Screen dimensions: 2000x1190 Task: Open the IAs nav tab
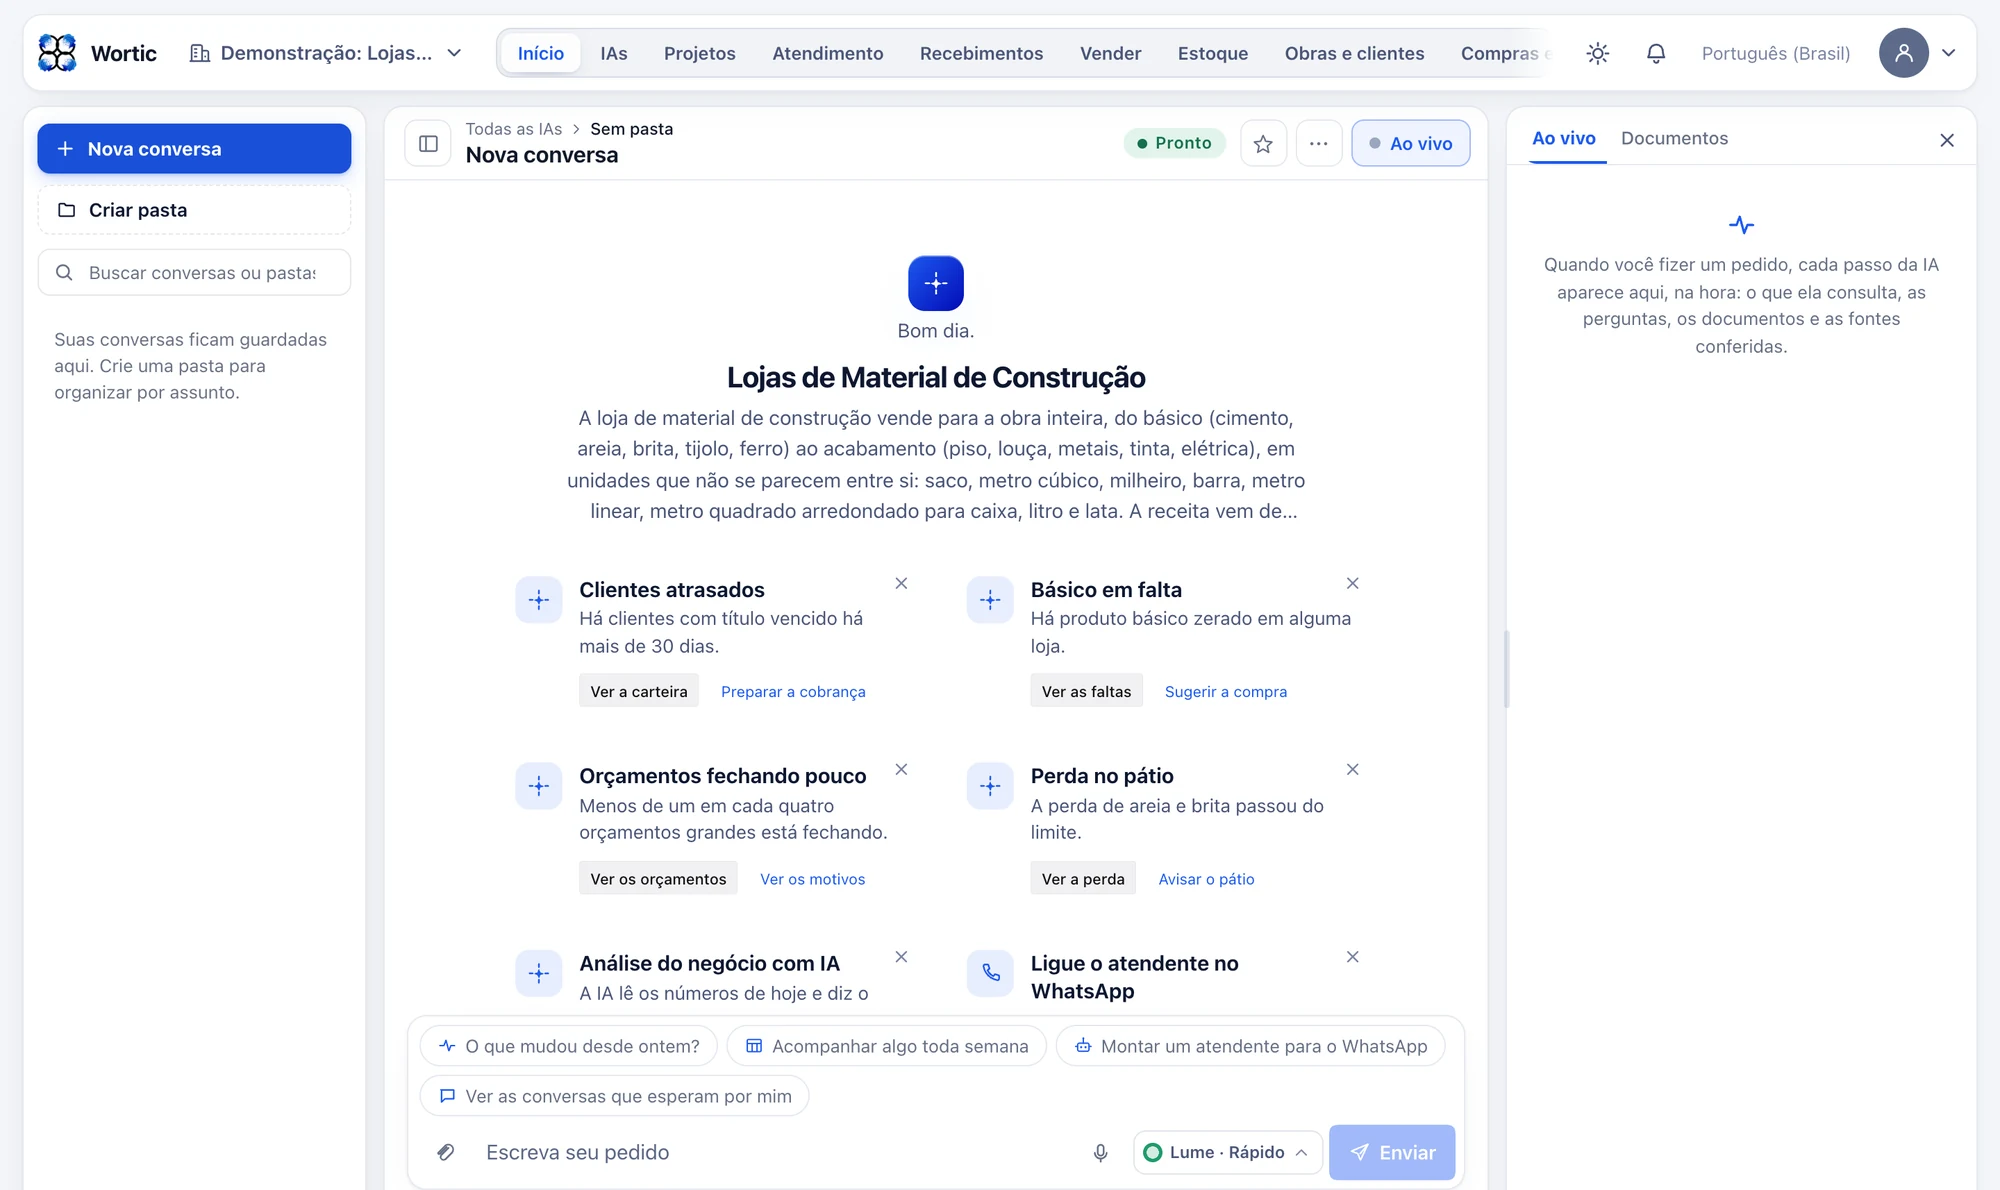[x=614, y=53]
